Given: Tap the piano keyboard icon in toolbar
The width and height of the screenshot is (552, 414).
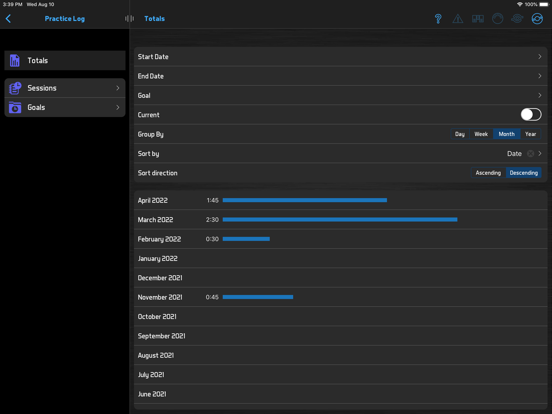Looking at the screenshot, I should (478, 19).
